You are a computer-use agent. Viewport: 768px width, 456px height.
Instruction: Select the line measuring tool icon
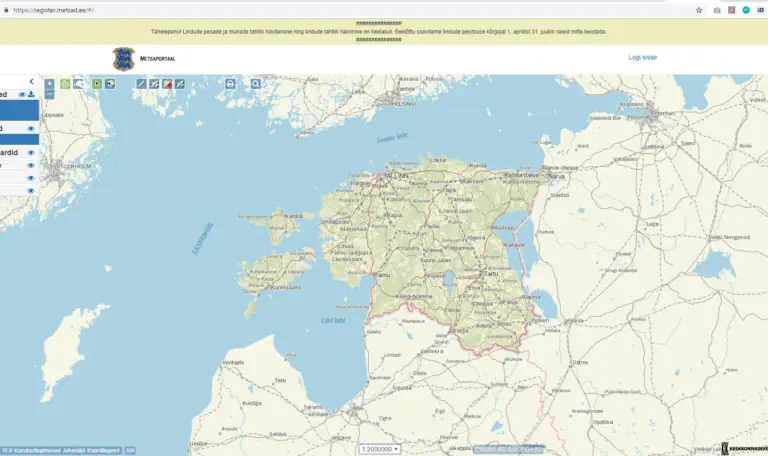(141, 84)
